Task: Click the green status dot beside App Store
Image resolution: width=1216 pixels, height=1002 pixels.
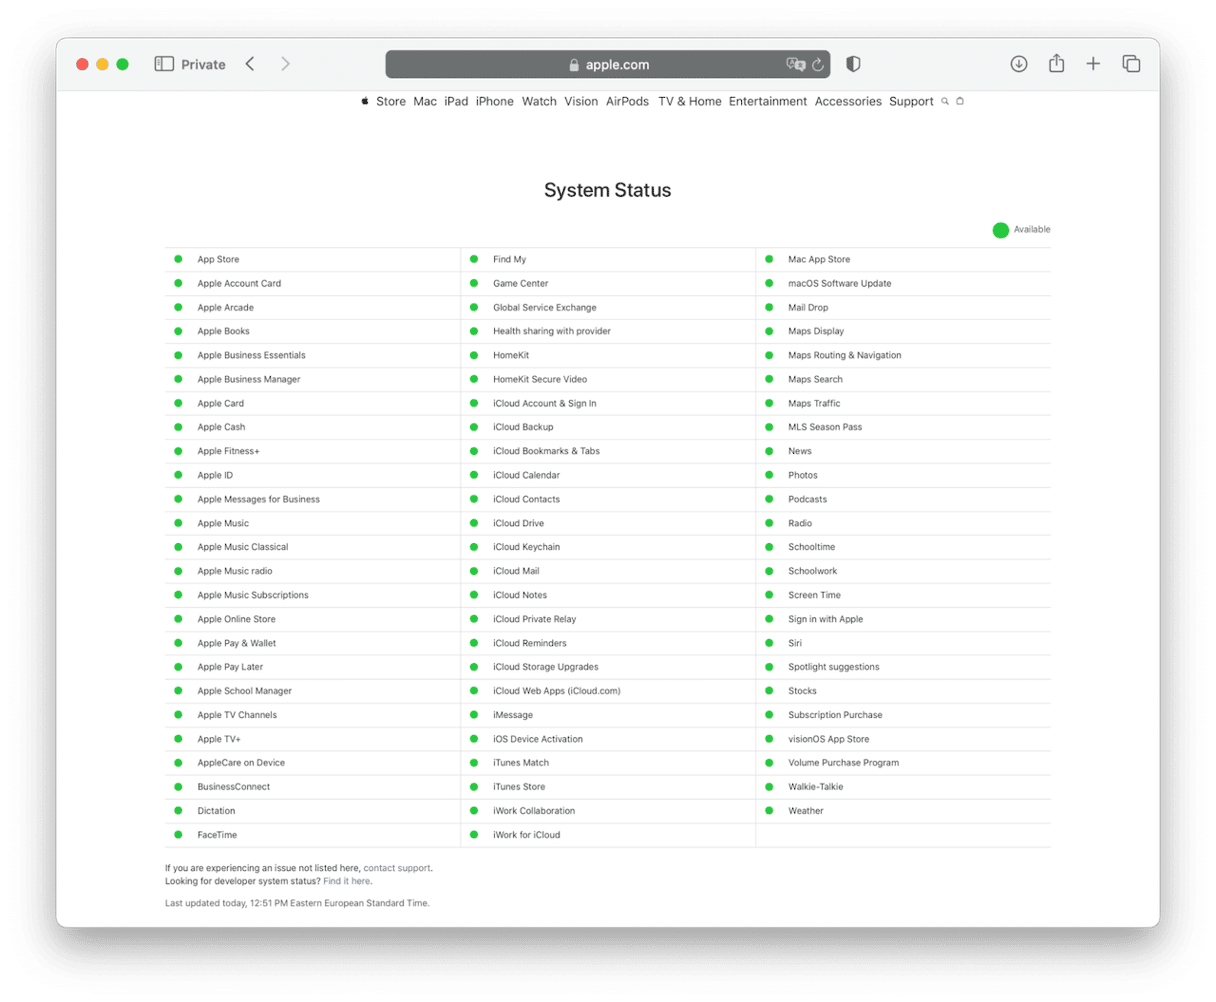Action: coord(178,259)
